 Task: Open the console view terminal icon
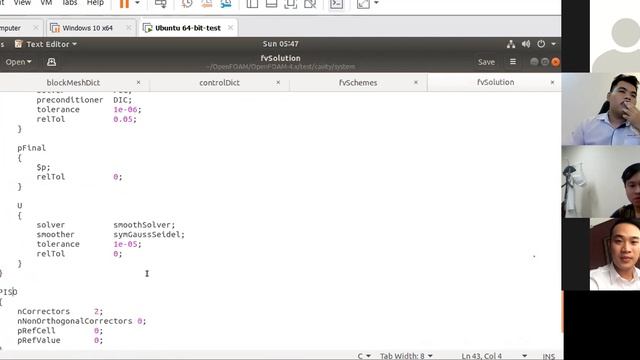pyautogui.click(x=336, y=4)
